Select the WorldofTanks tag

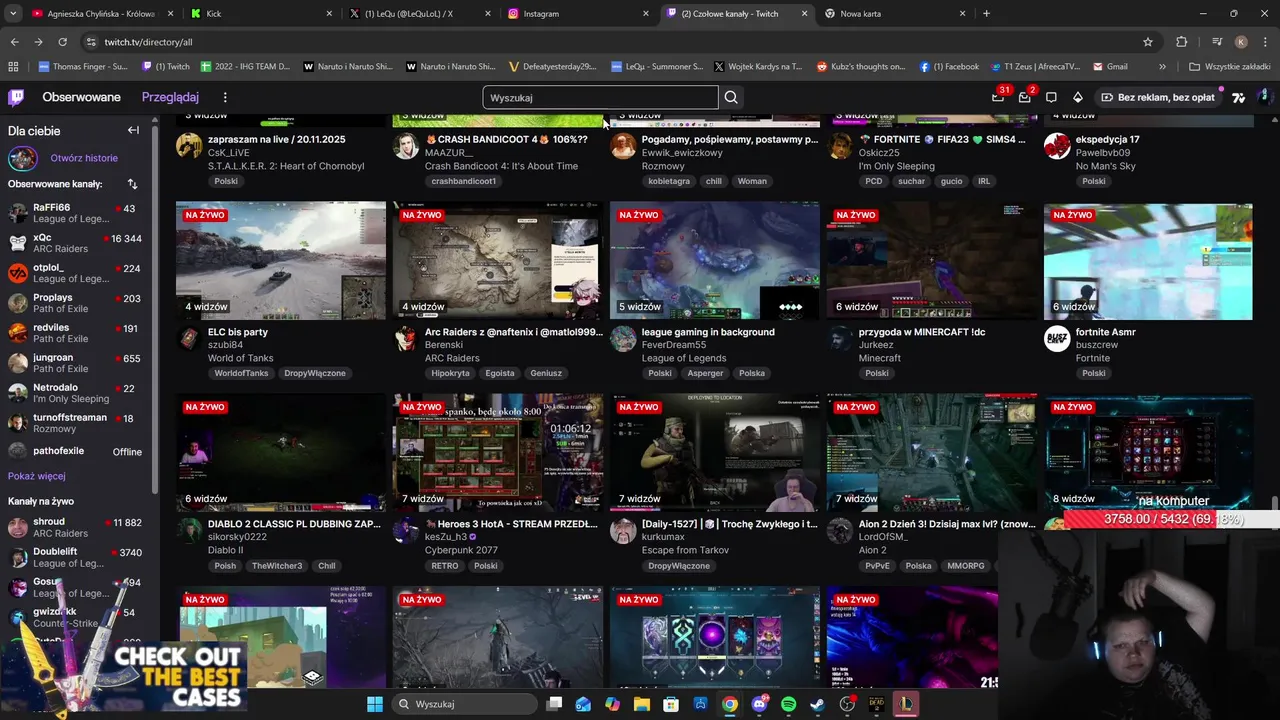[x=241, y=373]
